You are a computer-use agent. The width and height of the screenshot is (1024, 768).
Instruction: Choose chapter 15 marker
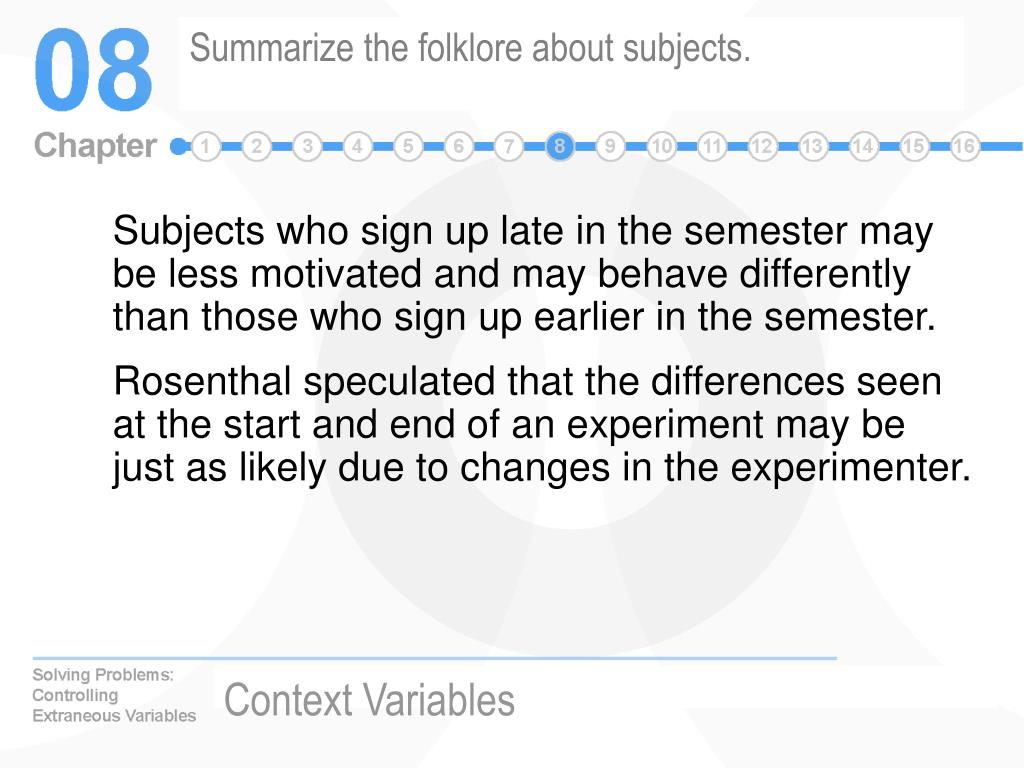point(914,146)
